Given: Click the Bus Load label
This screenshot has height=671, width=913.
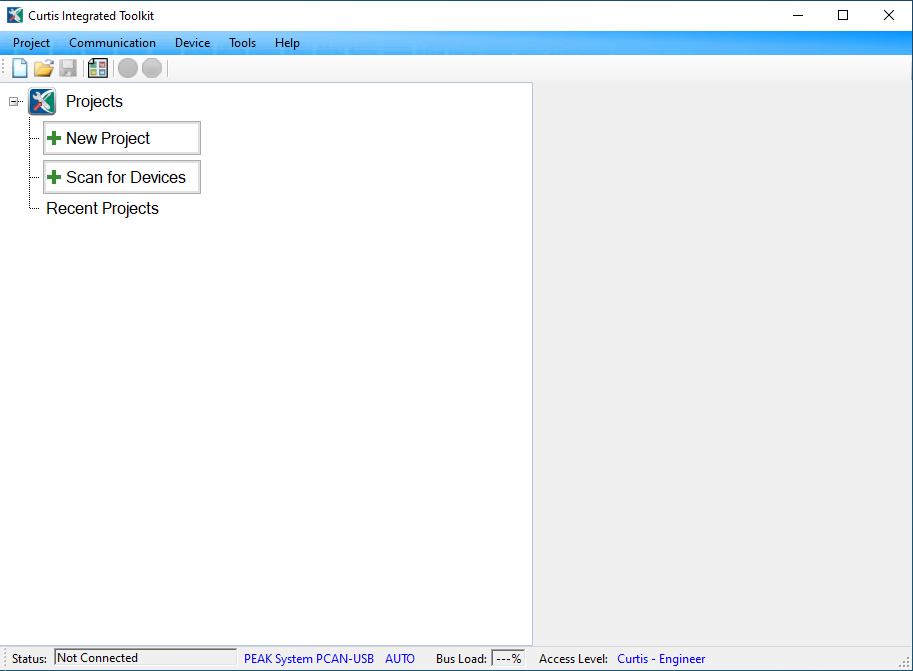Looking at the screenshot, I should pos(461,659).
